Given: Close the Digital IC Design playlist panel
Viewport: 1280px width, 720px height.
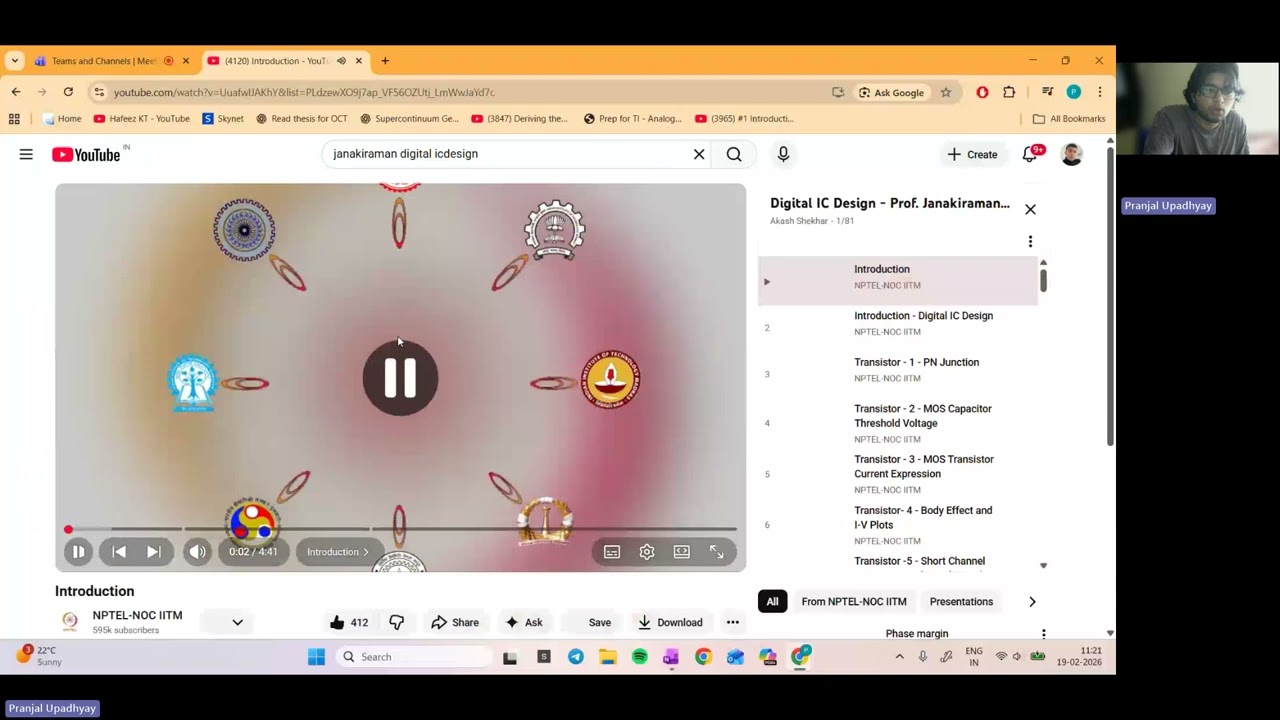Looking at the screenshot, I should coord(1030,209).
